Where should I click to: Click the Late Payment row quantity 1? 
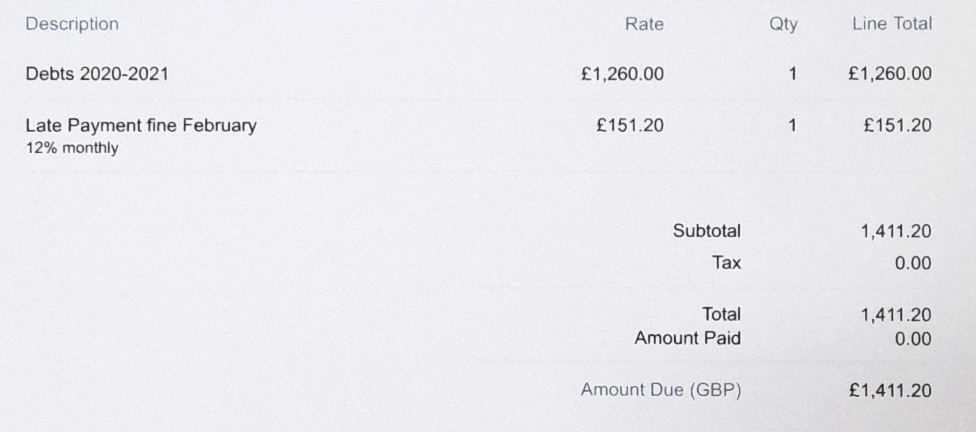[792, 126]
